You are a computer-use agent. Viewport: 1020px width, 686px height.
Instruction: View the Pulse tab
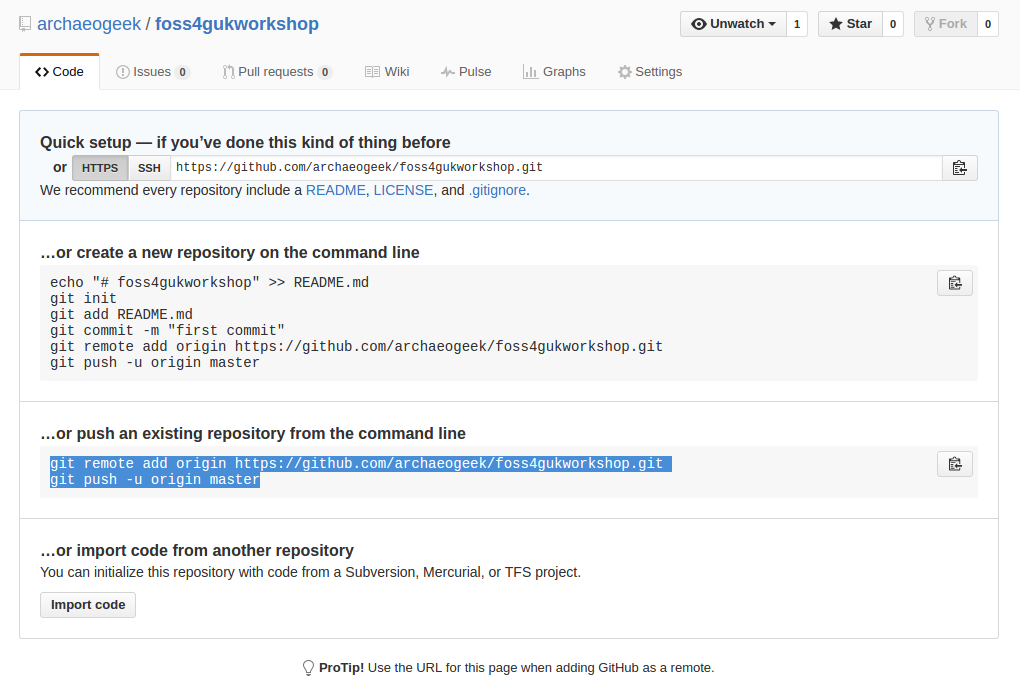[x=466, y=72]
